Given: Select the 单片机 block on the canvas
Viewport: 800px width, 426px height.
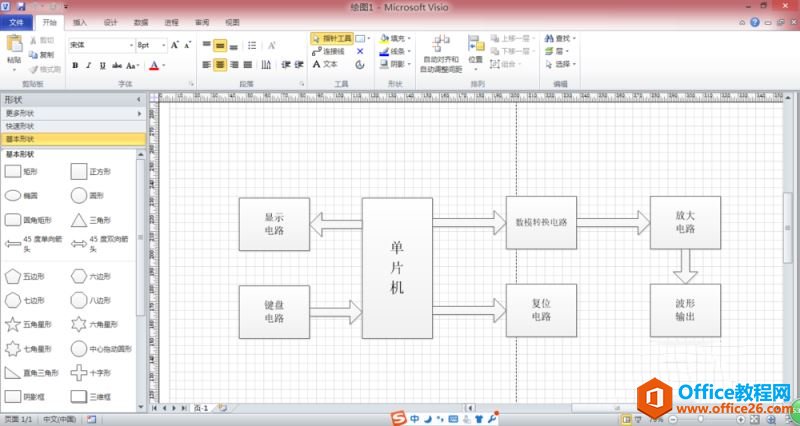Looking at the screenshot, I should coord(397,268).
